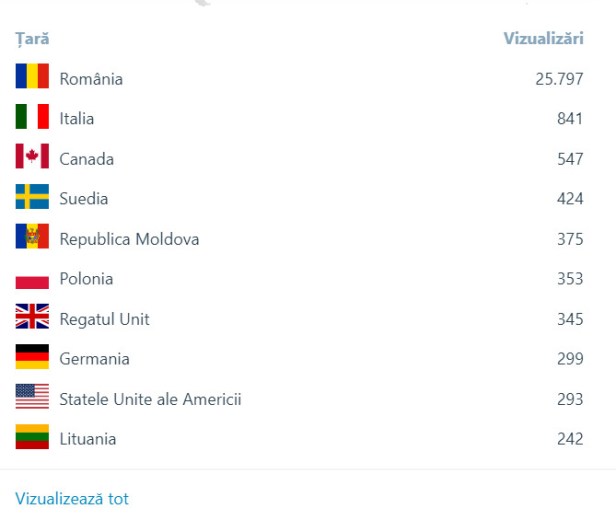Select the România country name
The height and width of the screenshot is (520, 616).
91,78
